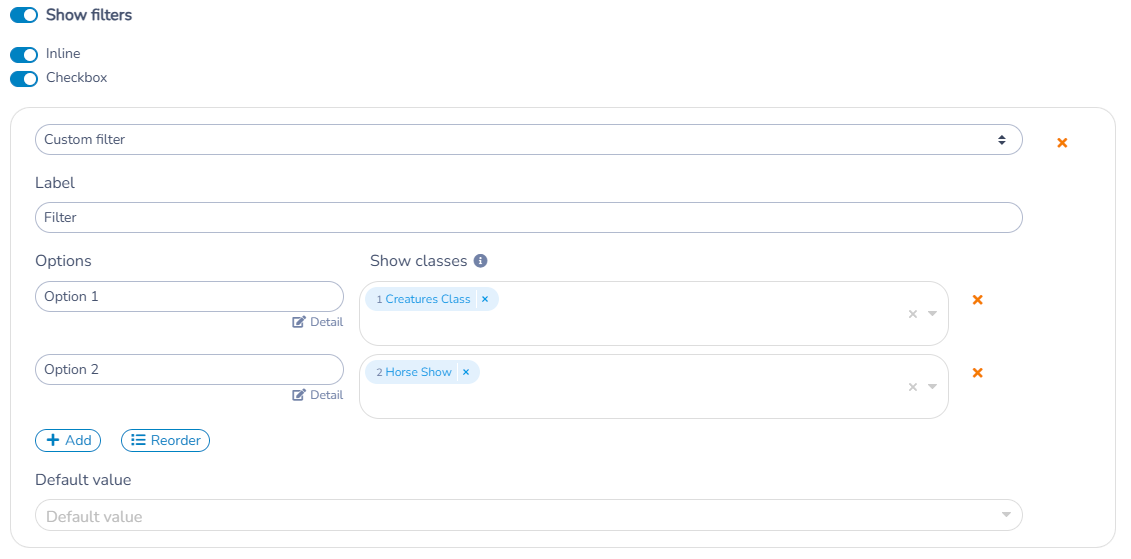This screenshot has height=559, width=1131.
Task: Open Detail for Option 1
Action: 317,322
